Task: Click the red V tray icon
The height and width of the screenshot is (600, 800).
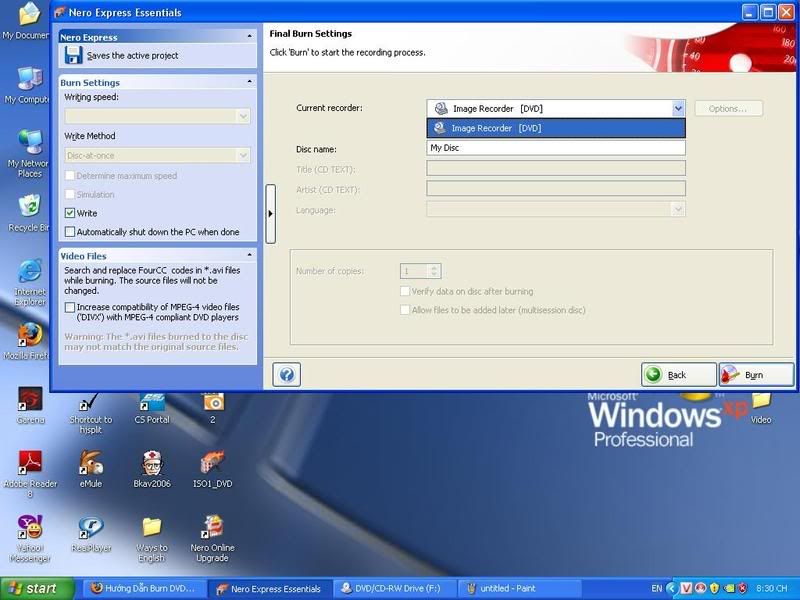Action: 686,588
